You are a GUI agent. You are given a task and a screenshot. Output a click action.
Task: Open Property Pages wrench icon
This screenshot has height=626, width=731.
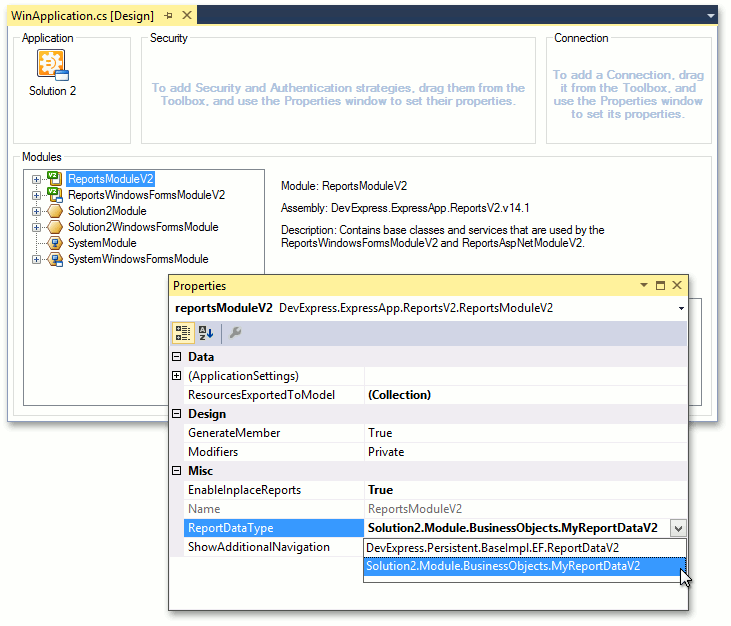click(235, 333)
